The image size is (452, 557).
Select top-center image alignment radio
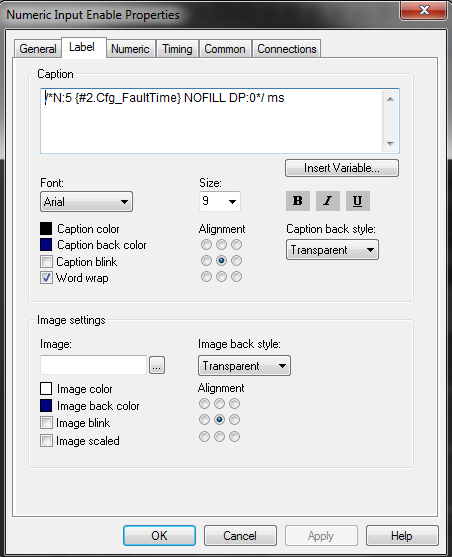click(219, 404)
